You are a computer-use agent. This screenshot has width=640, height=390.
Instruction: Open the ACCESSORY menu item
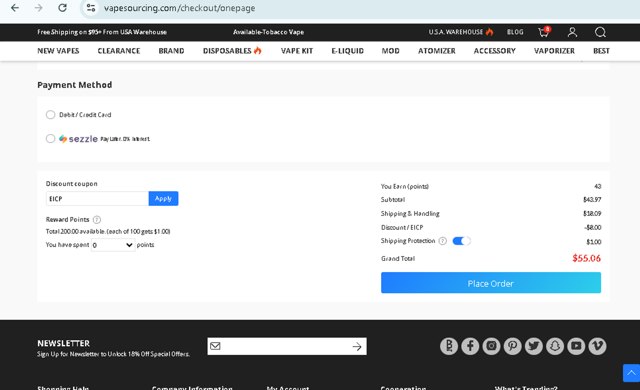click(x=495, y=51)
